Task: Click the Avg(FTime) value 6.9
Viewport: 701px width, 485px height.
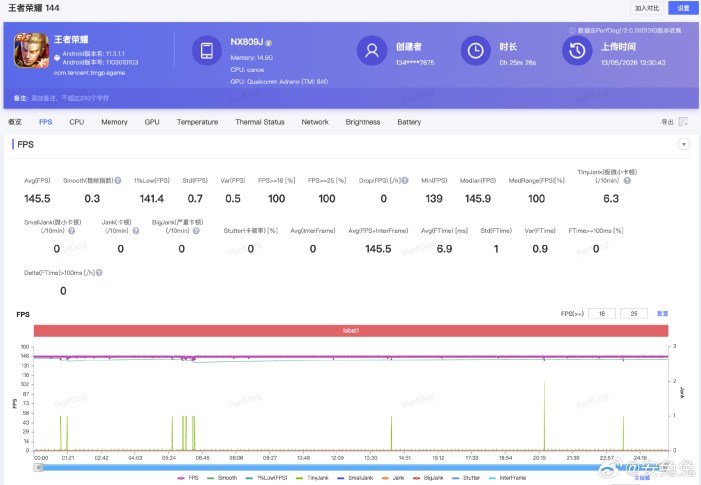Action: [444, 249]
